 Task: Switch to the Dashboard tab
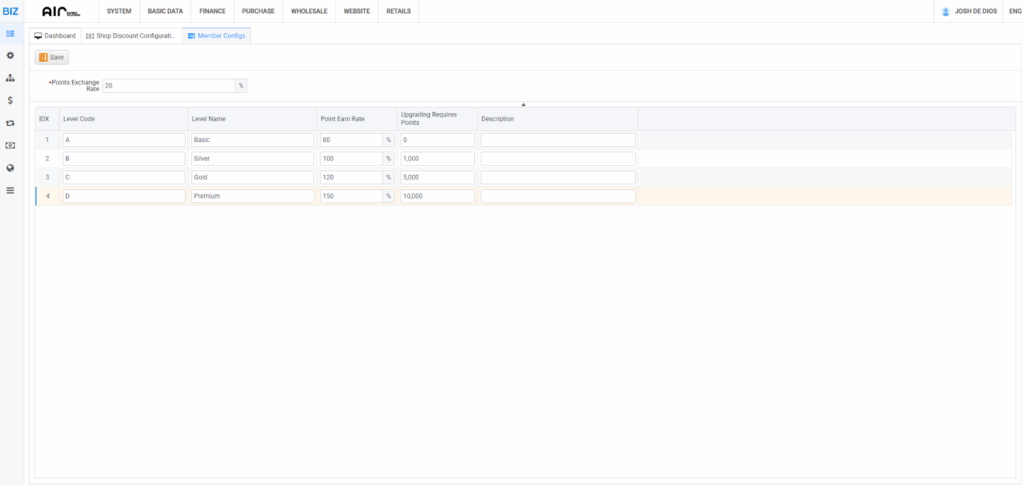tap(55, 35)
